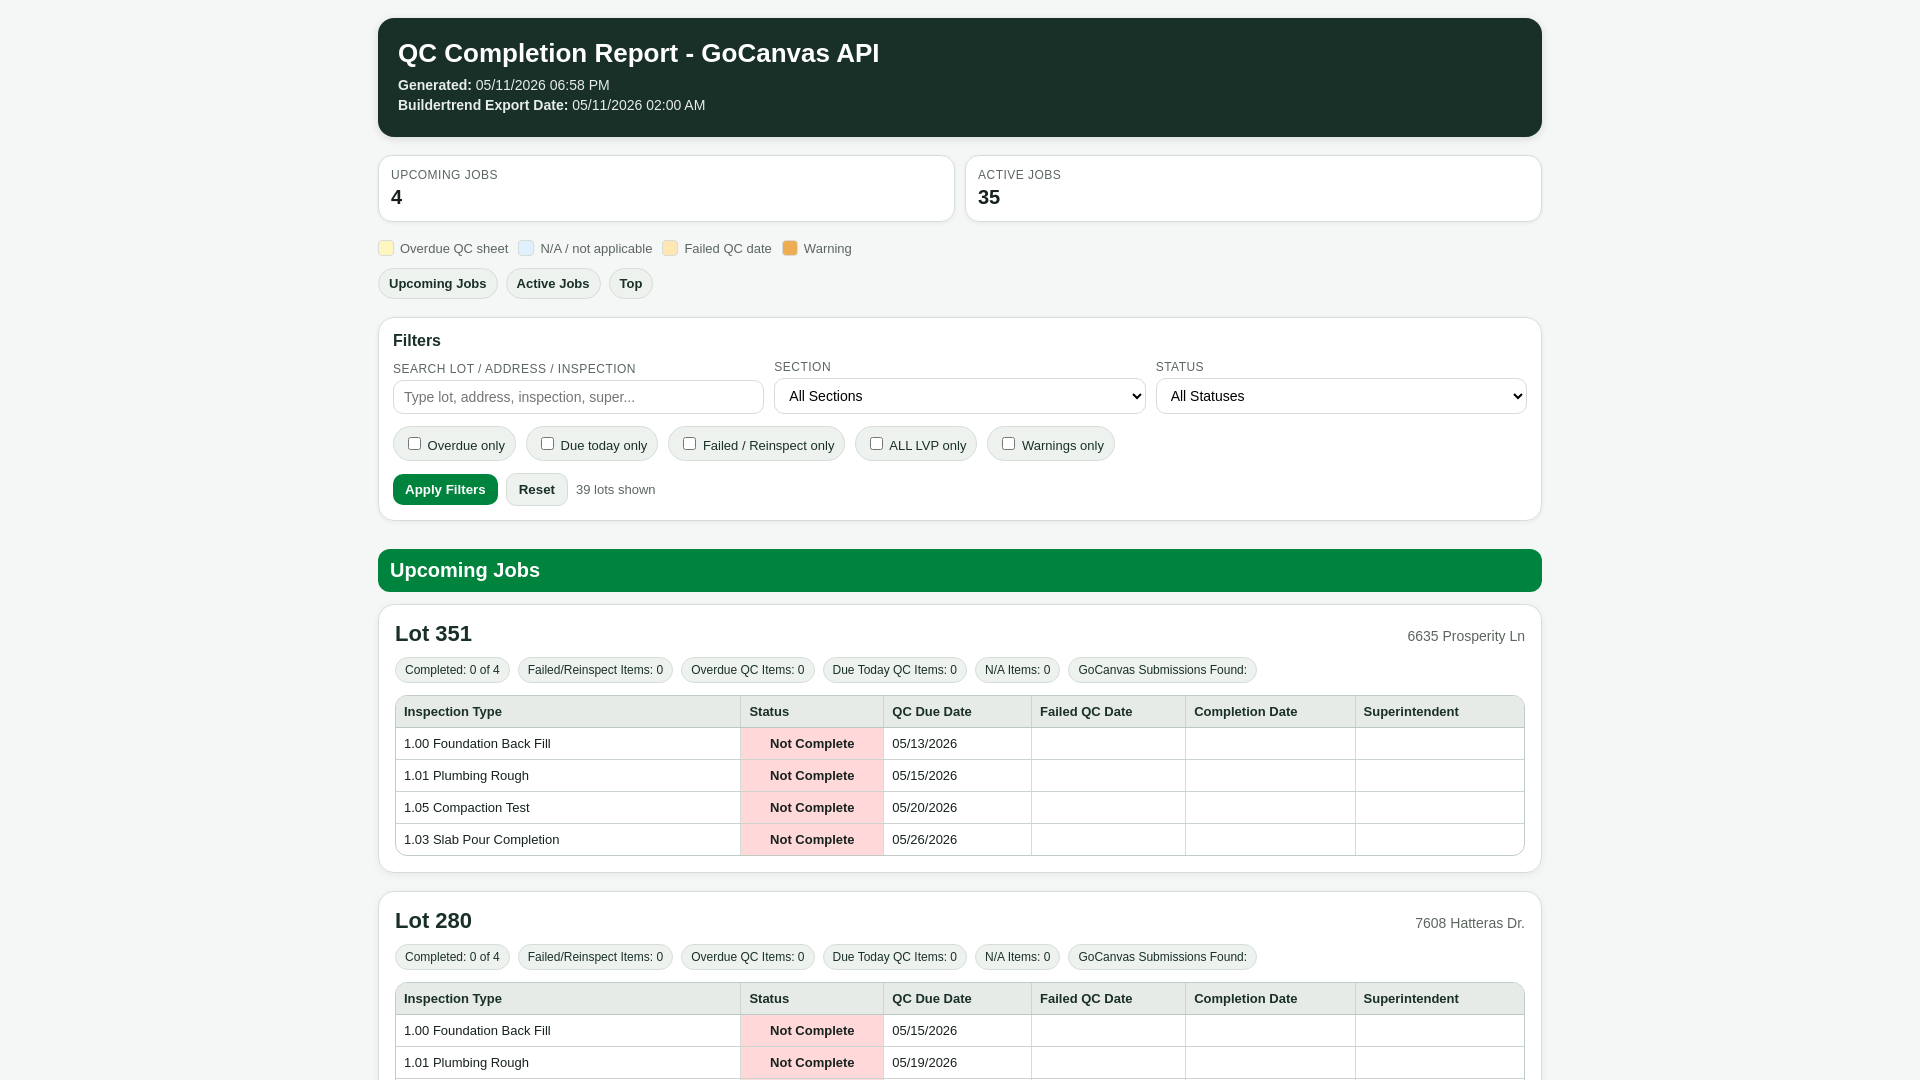This screenshot has height=1080, width=1920.
Task: Click Lot 351 N/A Items badge
Action: click(1017, 670)
